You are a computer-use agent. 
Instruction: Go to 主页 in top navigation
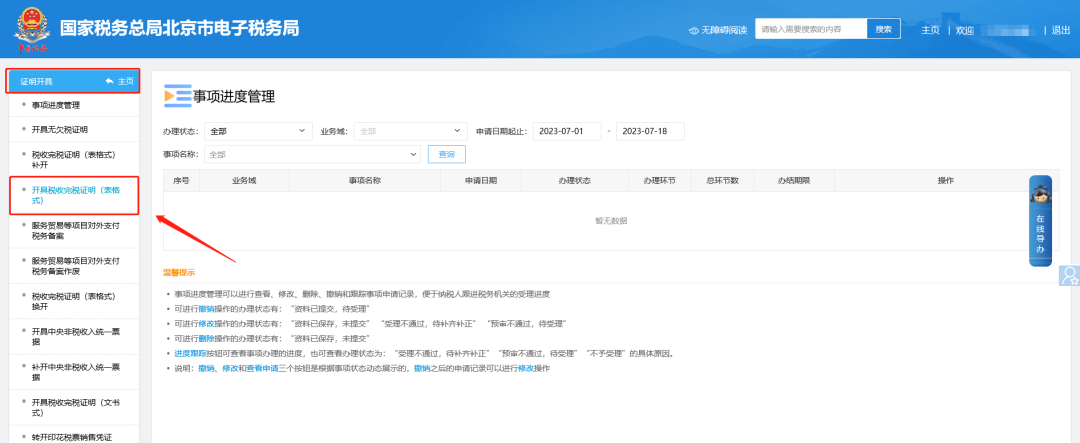[929, 30]
